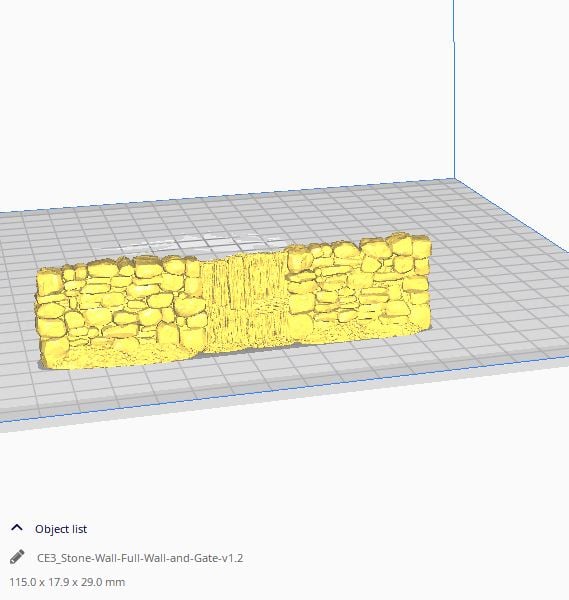The image size is (569, 600).
Task: Click the rubble base under the left wall
Action: [115, 355]
